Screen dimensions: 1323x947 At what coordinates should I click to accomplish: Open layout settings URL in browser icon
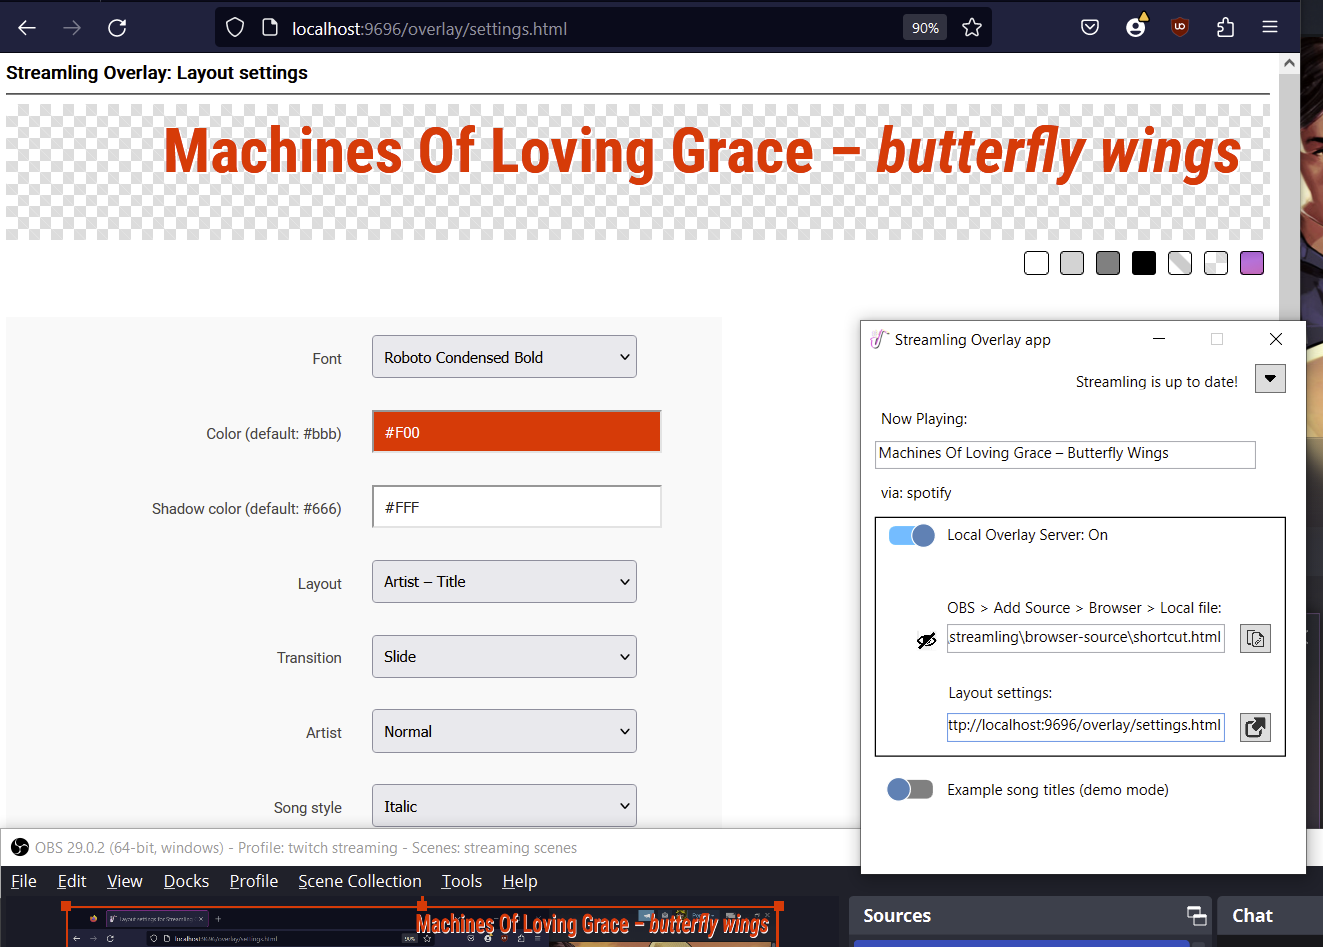click(1255, 727)
